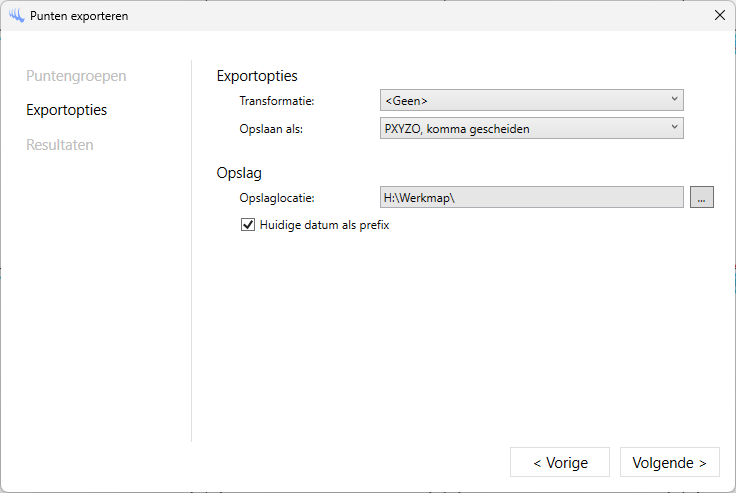The image size is (736, 493).
Task: Open the Transformatie combo box showing <Geen>
Action: point(530,100)
